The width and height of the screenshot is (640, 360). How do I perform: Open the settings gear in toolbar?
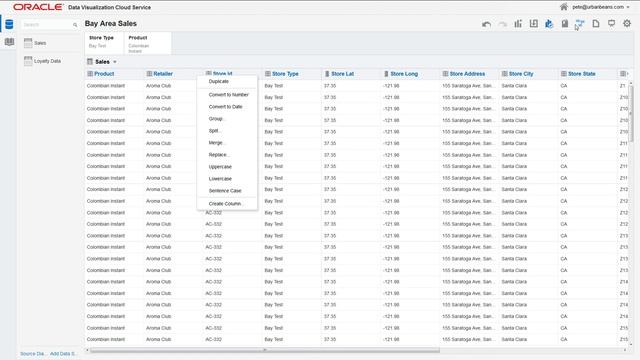[x=627, y=24]
